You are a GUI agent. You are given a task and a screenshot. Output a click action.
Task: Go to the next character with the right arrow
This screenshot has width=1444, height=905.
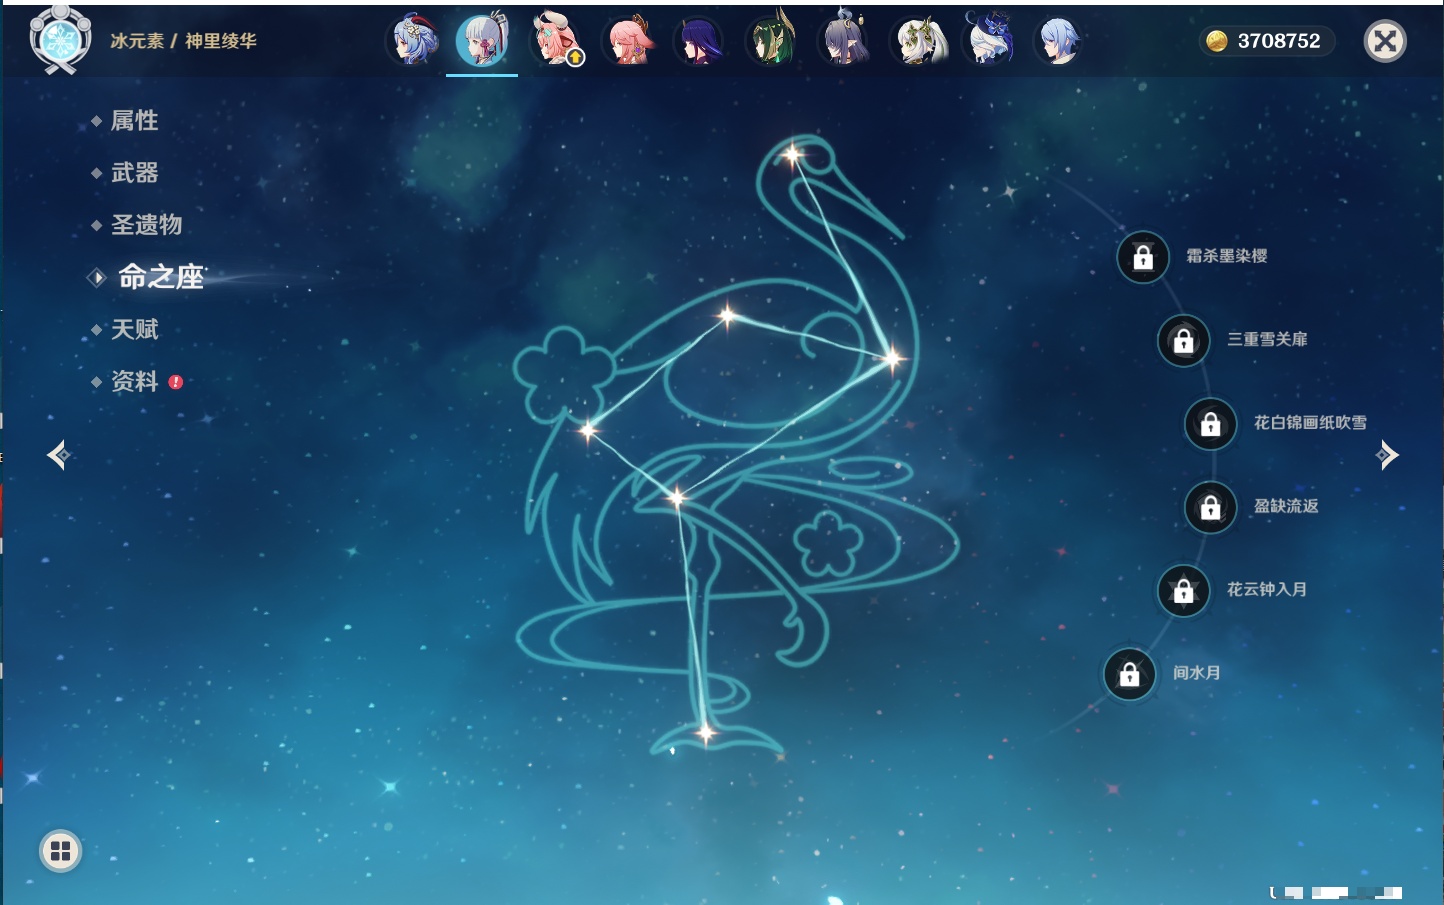point(1387,455)
